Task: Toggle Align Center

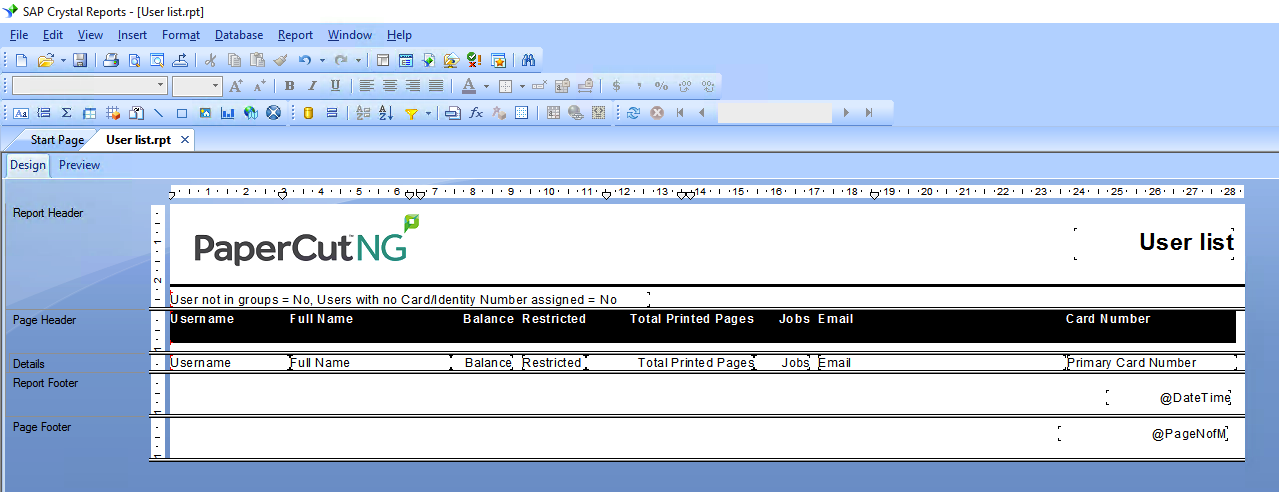Action: (390, 86)
